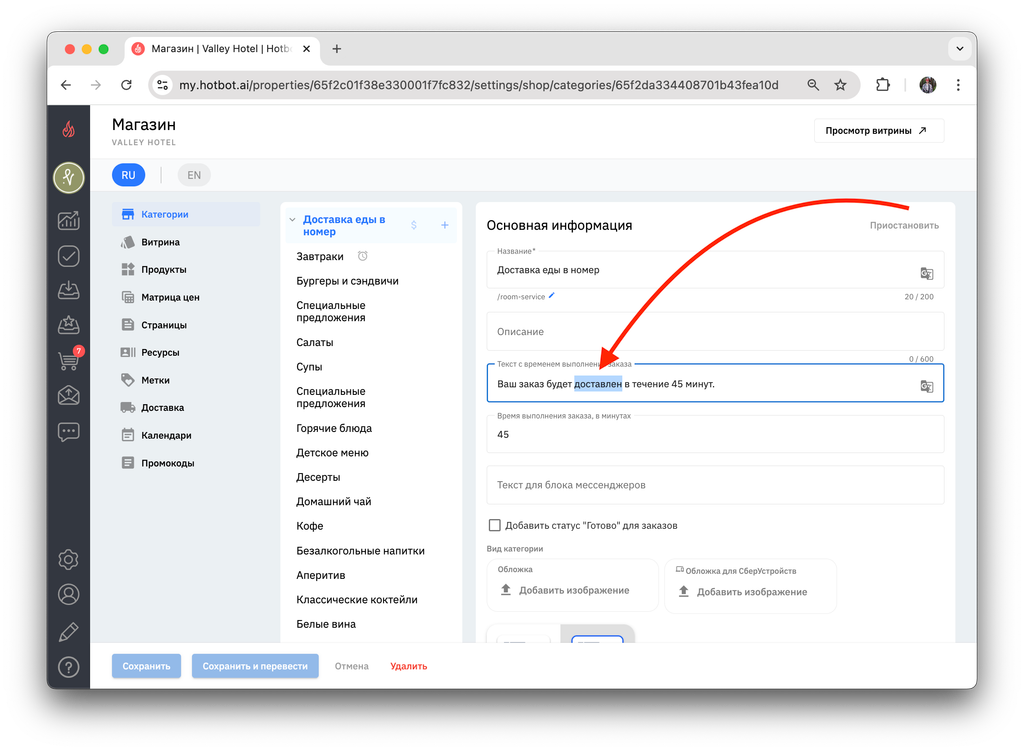Image resolution: width=1024 pixels, height=751 pixels.
Task: Click translate icon in order time text field
Action: (x=927, y=386)
